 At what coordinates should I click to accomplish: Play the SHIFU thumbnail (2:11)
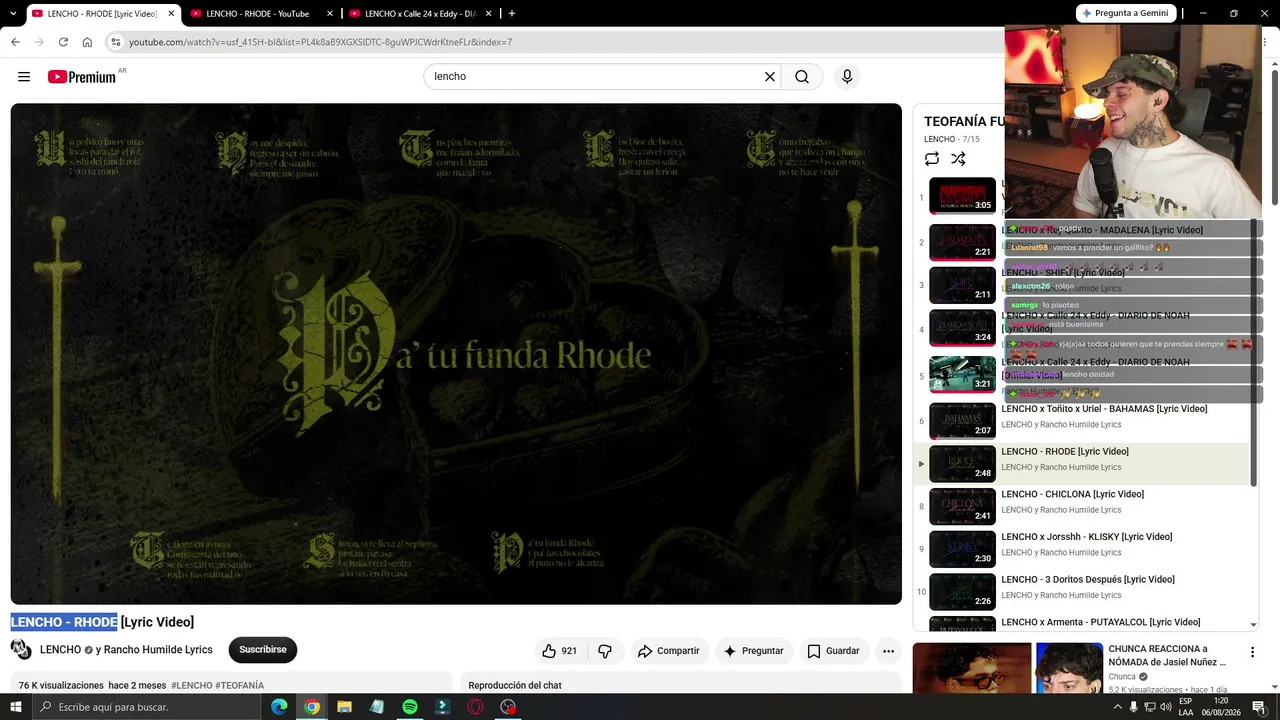tap(962, 285)
